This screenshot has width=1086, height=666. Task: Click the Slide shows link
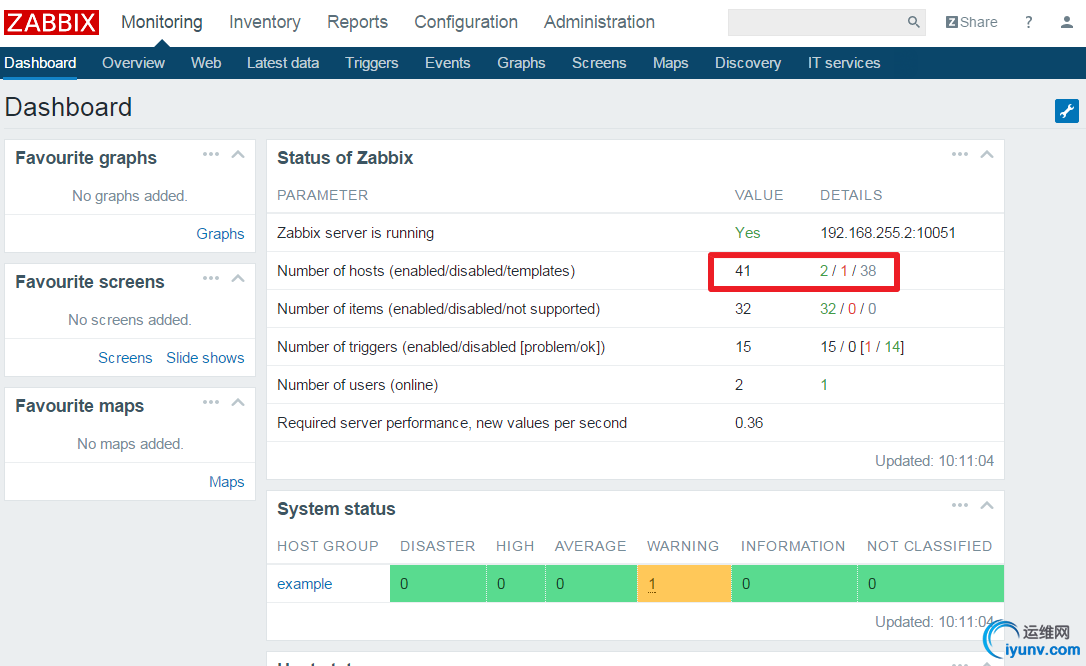tap(205, 358)
